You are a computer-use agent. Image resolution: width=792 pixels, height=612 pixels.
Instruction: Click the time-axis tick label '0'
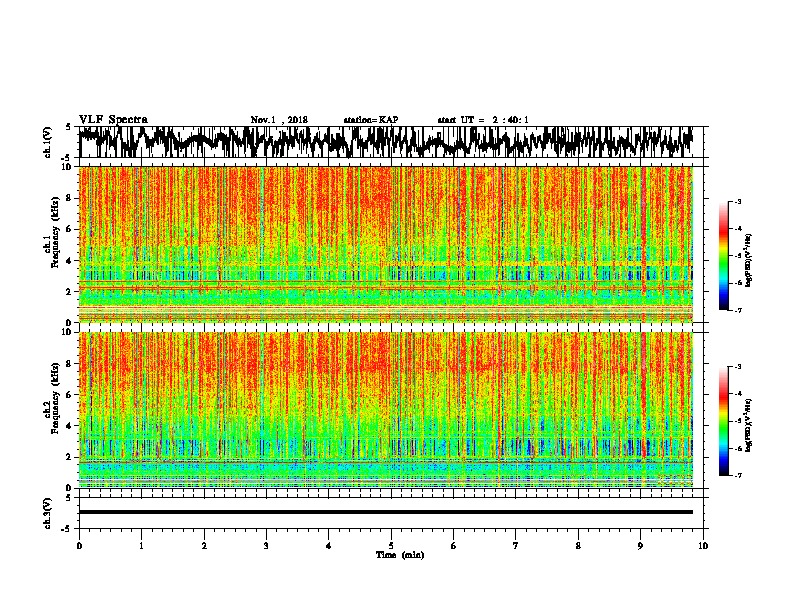[79, 546]
